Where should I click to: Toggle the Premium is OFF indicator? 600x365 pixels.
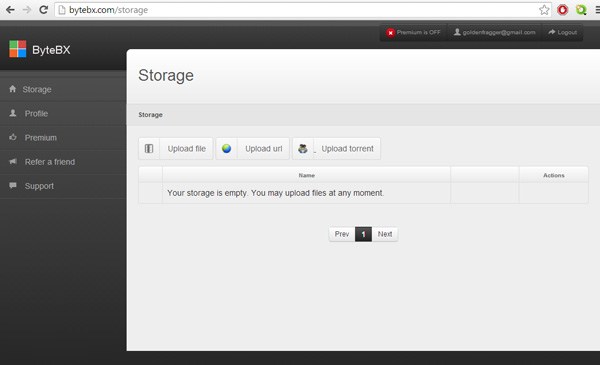(413, 33)
